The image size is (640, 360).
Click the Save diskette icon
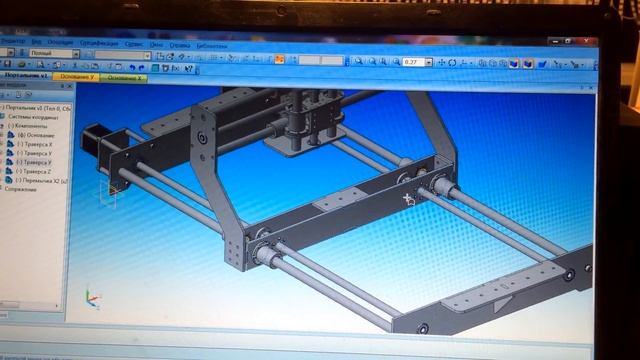[x=7, y=64]
